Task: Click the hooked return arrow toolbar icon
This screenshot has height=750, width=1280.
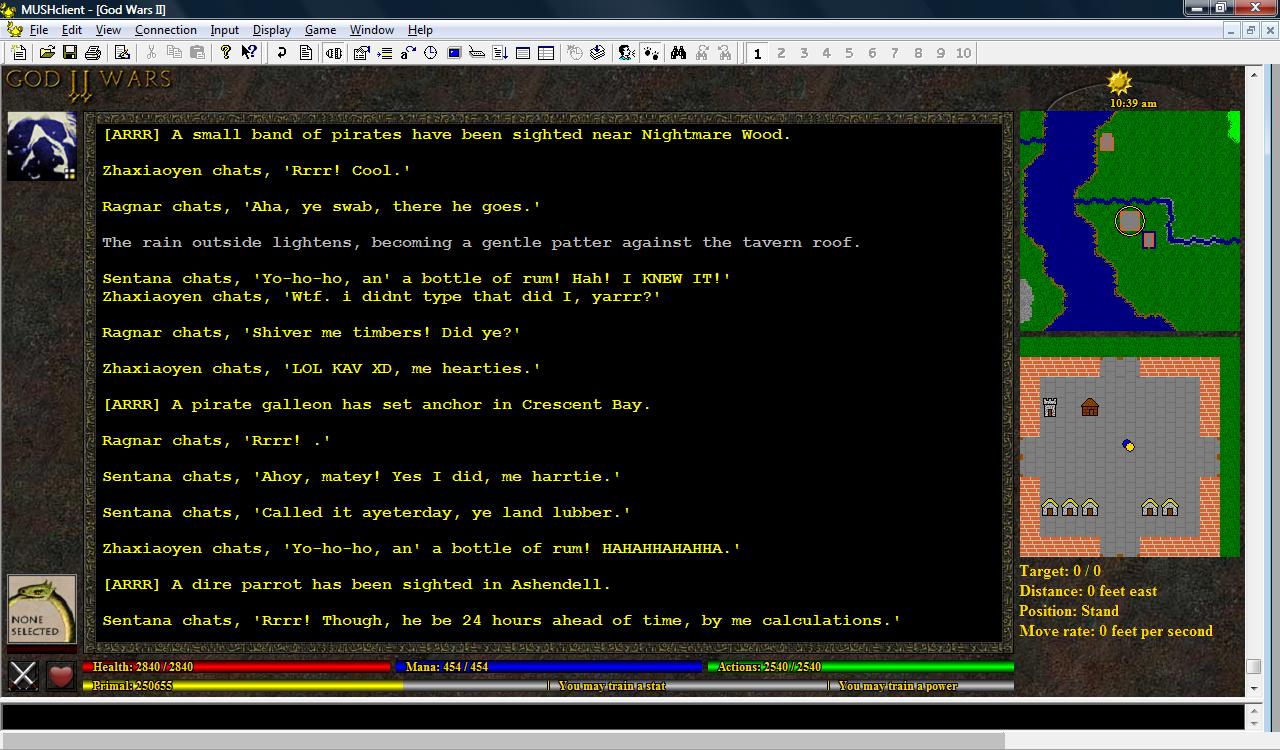Action: click(x=282, y=53)
